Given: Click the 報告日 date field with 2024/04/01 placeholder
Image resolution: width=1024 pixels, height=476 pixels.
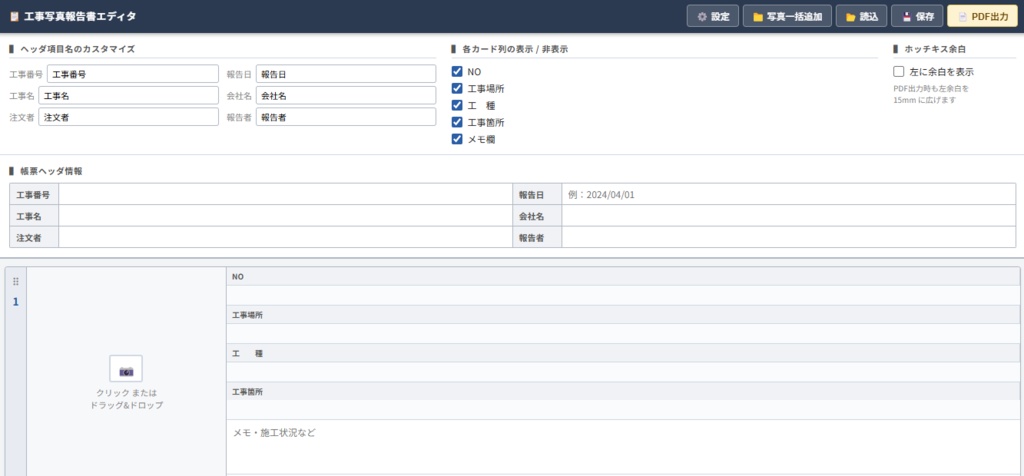Looking at the screenshot, I should (x=789, y=194).
